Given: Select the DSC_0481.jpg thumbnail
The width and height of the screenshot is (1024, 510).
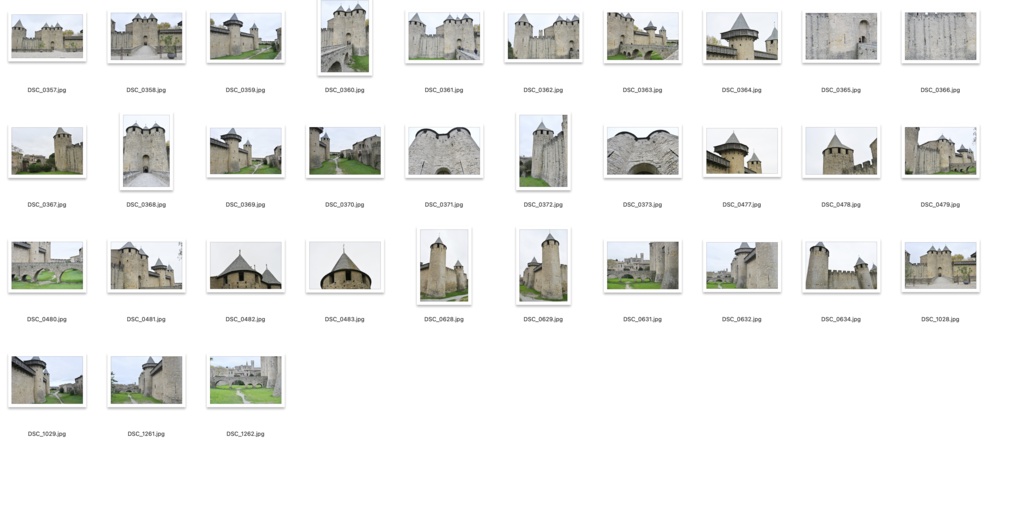Looking at the screenshot, I should 146,266.
